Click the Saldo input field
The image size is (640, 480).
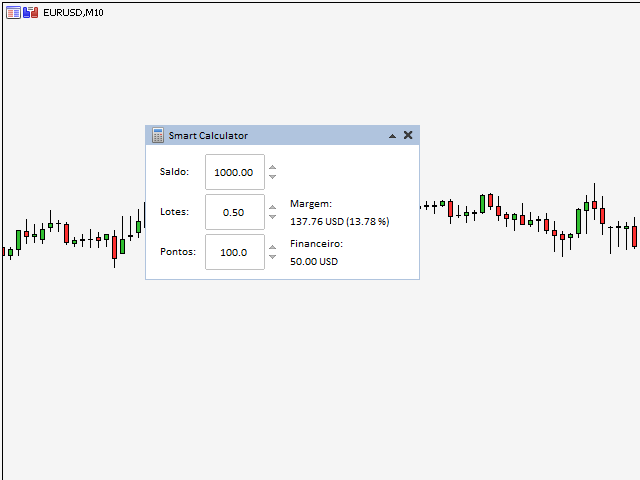click(235, 172)
